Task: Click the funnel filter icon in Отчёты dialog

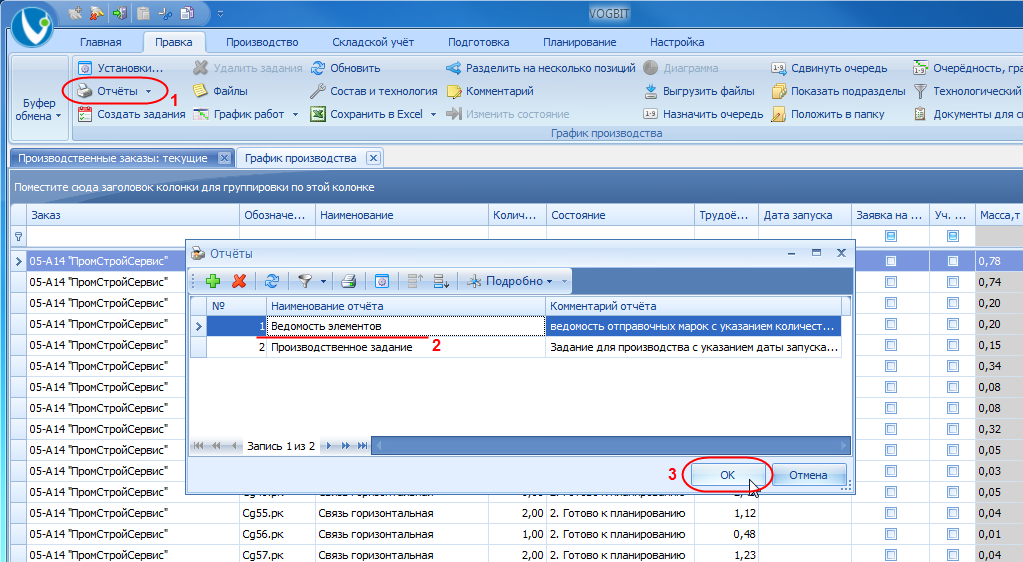Action: pos(305,281)
